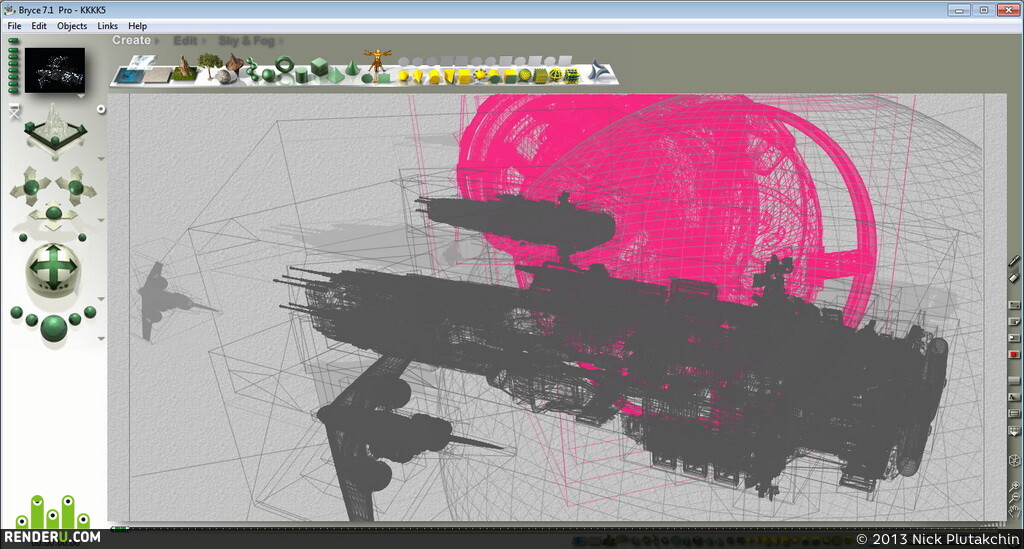Screen dimensions: 1024x549
Task: Open the Edit menu
Action: [39, 26]
